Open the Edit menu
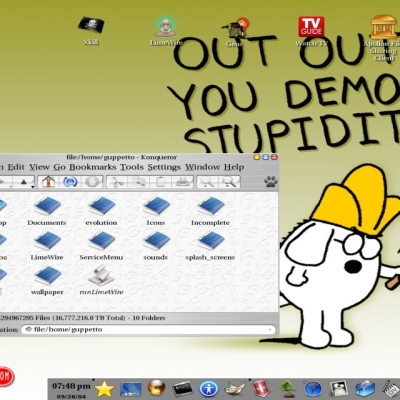Image resolution: width=400 pixels, height=400 pixels. point(16,167)
